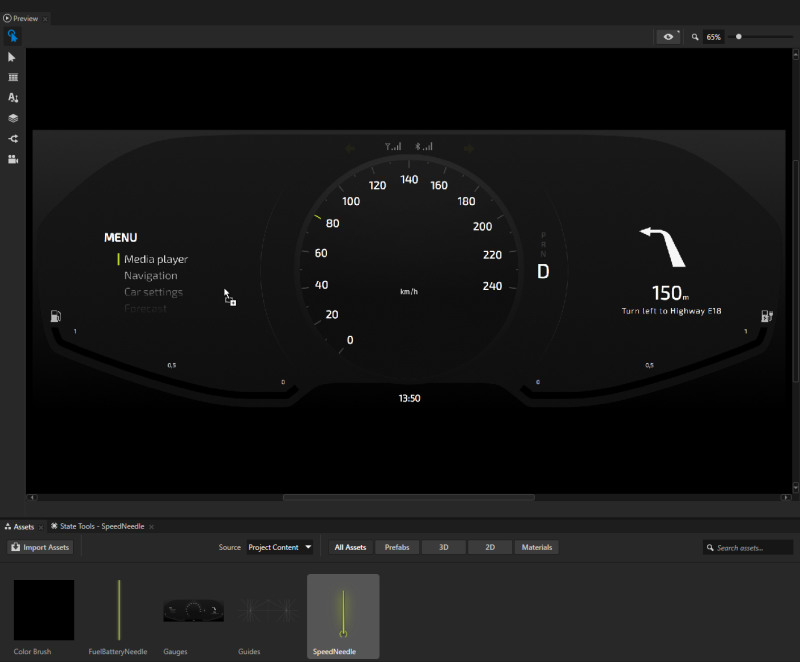
Task: Toggle the 2D asset filter
Action: 490,547
